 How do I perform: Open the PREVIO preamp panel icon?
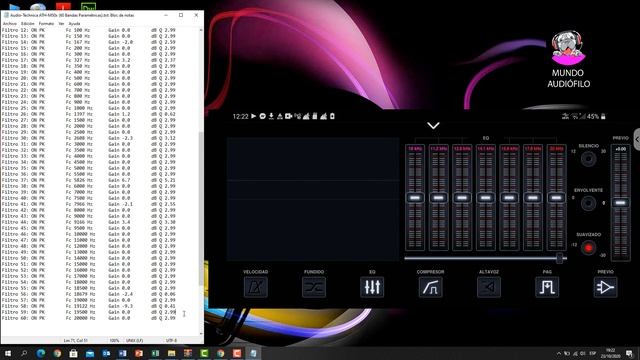pos(605,287)
